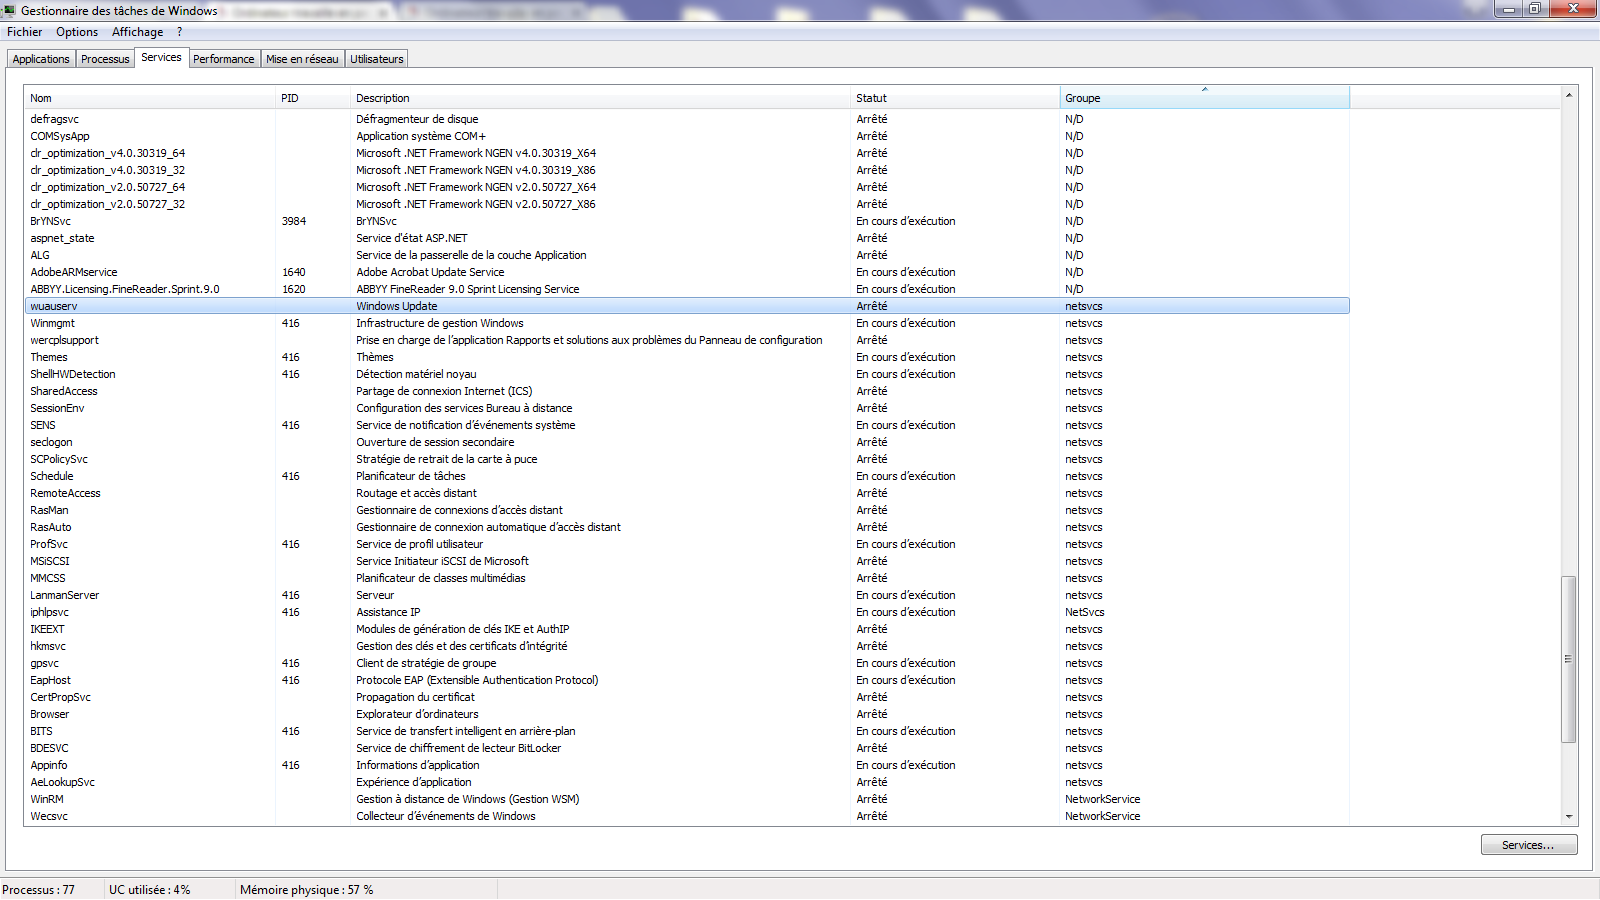
Task: Sort by the Groupe column header
Action: pyautogui.click(x=1204, y=98)
